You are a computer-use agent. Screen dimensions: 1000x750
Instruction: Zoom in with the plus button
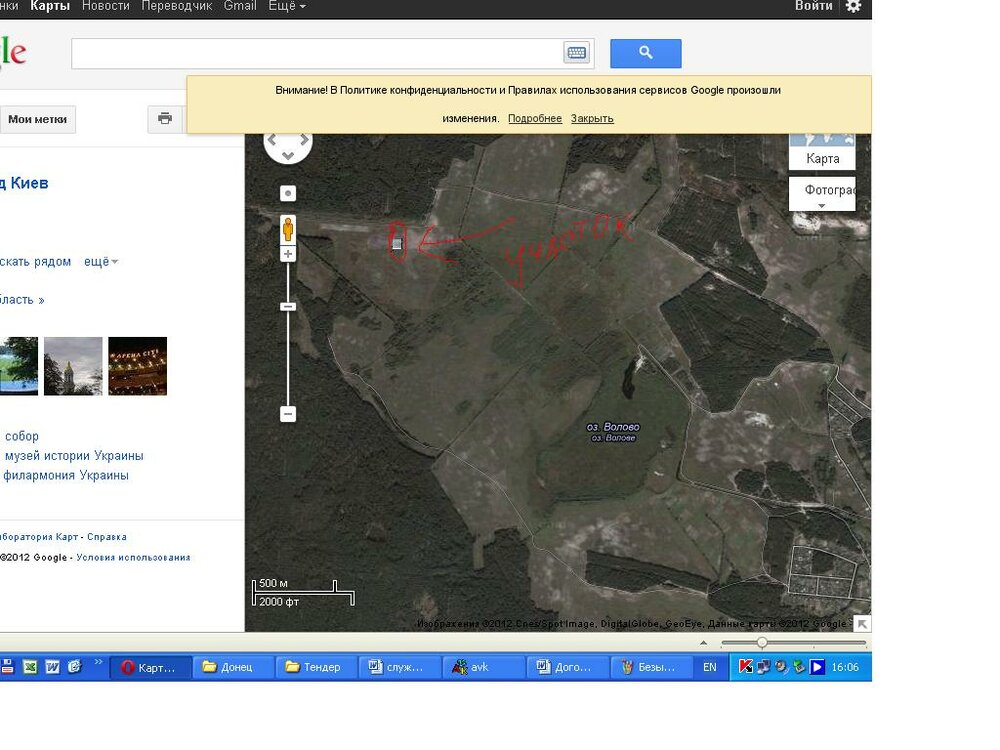(288, 254)
